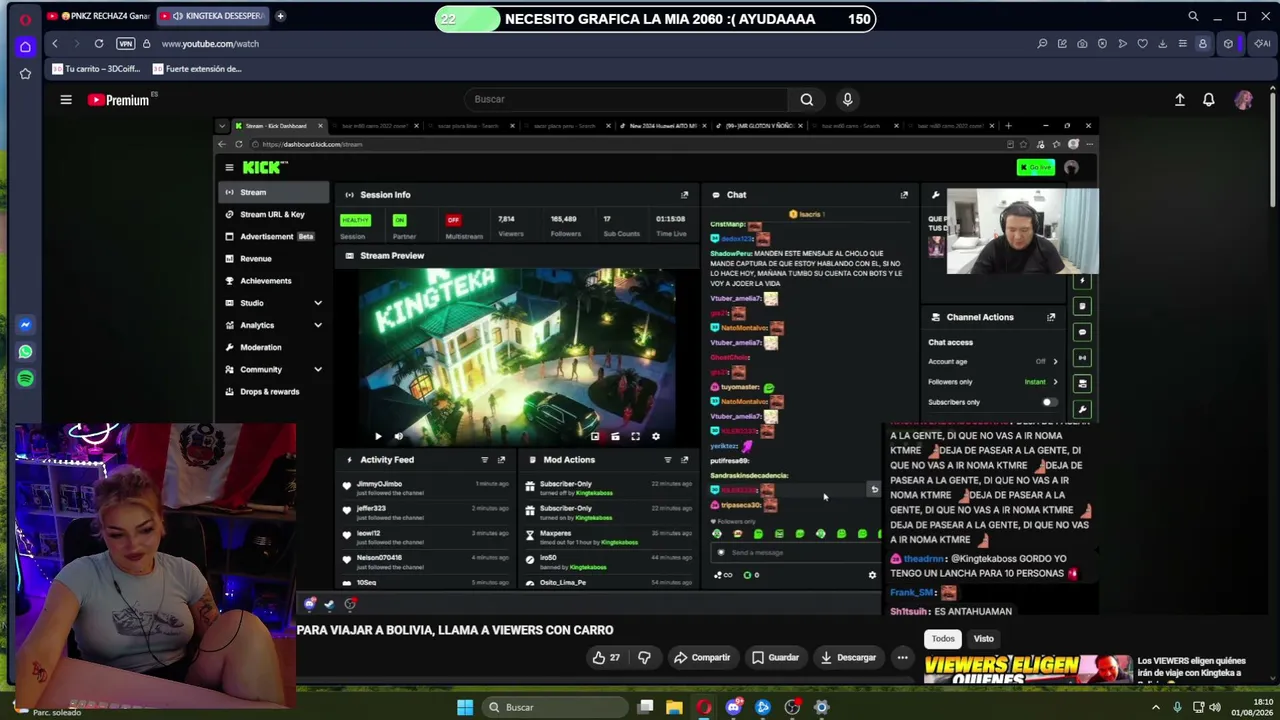Expand the Community section chevron in Kick sidebar
1280x720 pixels.
(x=318, y=369)
